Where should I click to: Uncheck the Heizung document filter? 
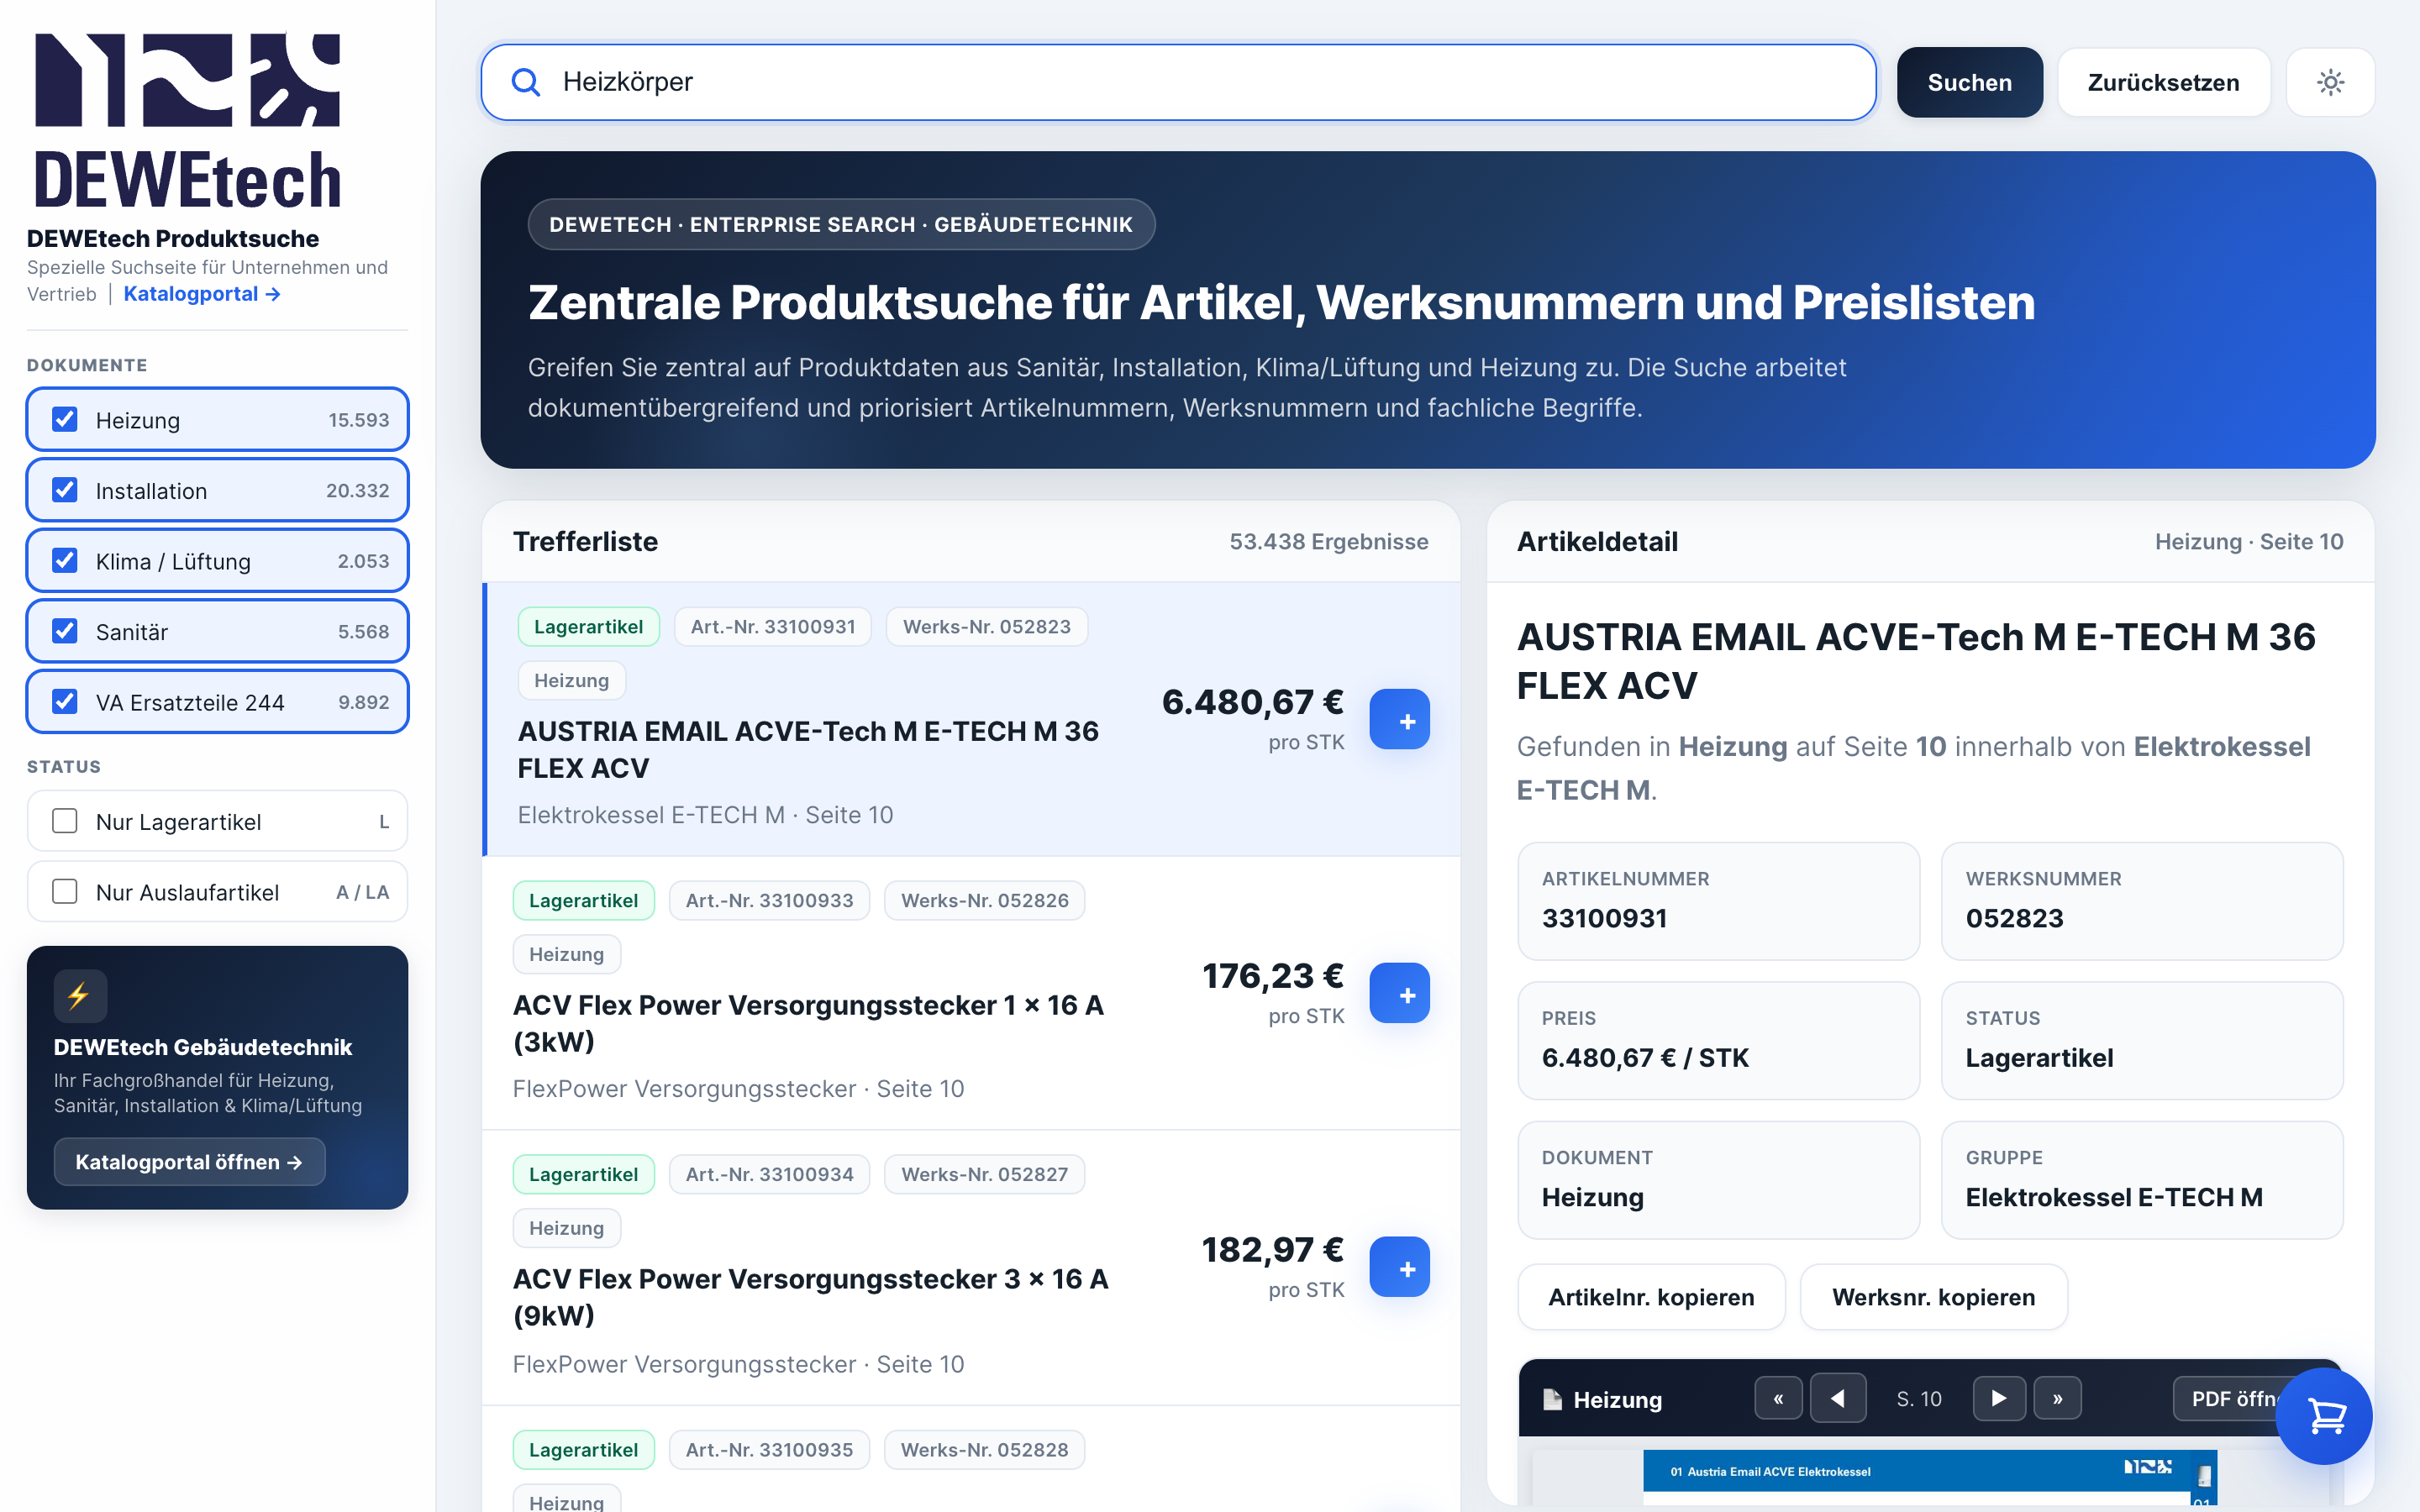pyautogui.click(x=65, y=419)
